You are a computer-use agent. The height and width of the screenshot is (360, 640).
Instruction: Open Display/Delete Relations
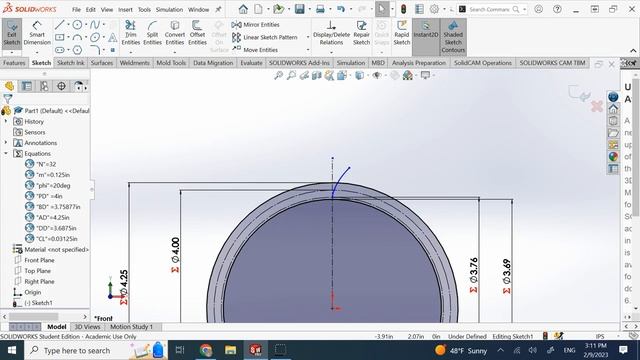[x=331, y=33]
